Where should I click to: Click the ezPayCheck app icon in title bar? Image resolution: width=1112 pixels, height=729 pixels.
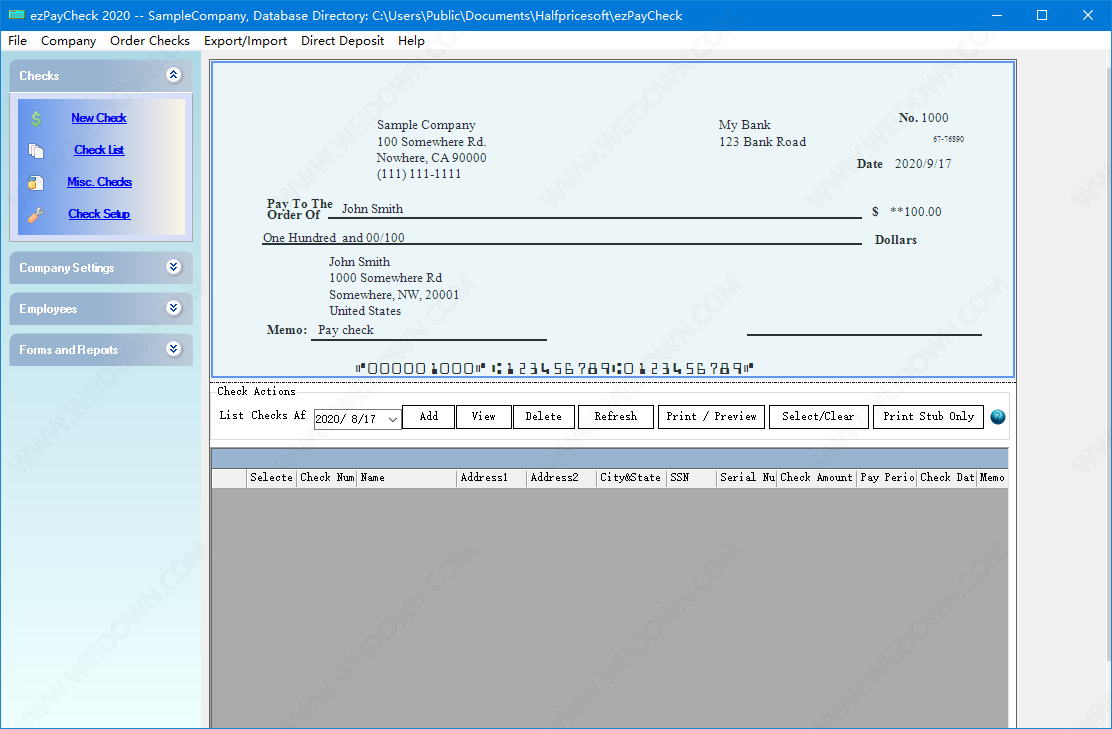(x=16, y=15)
